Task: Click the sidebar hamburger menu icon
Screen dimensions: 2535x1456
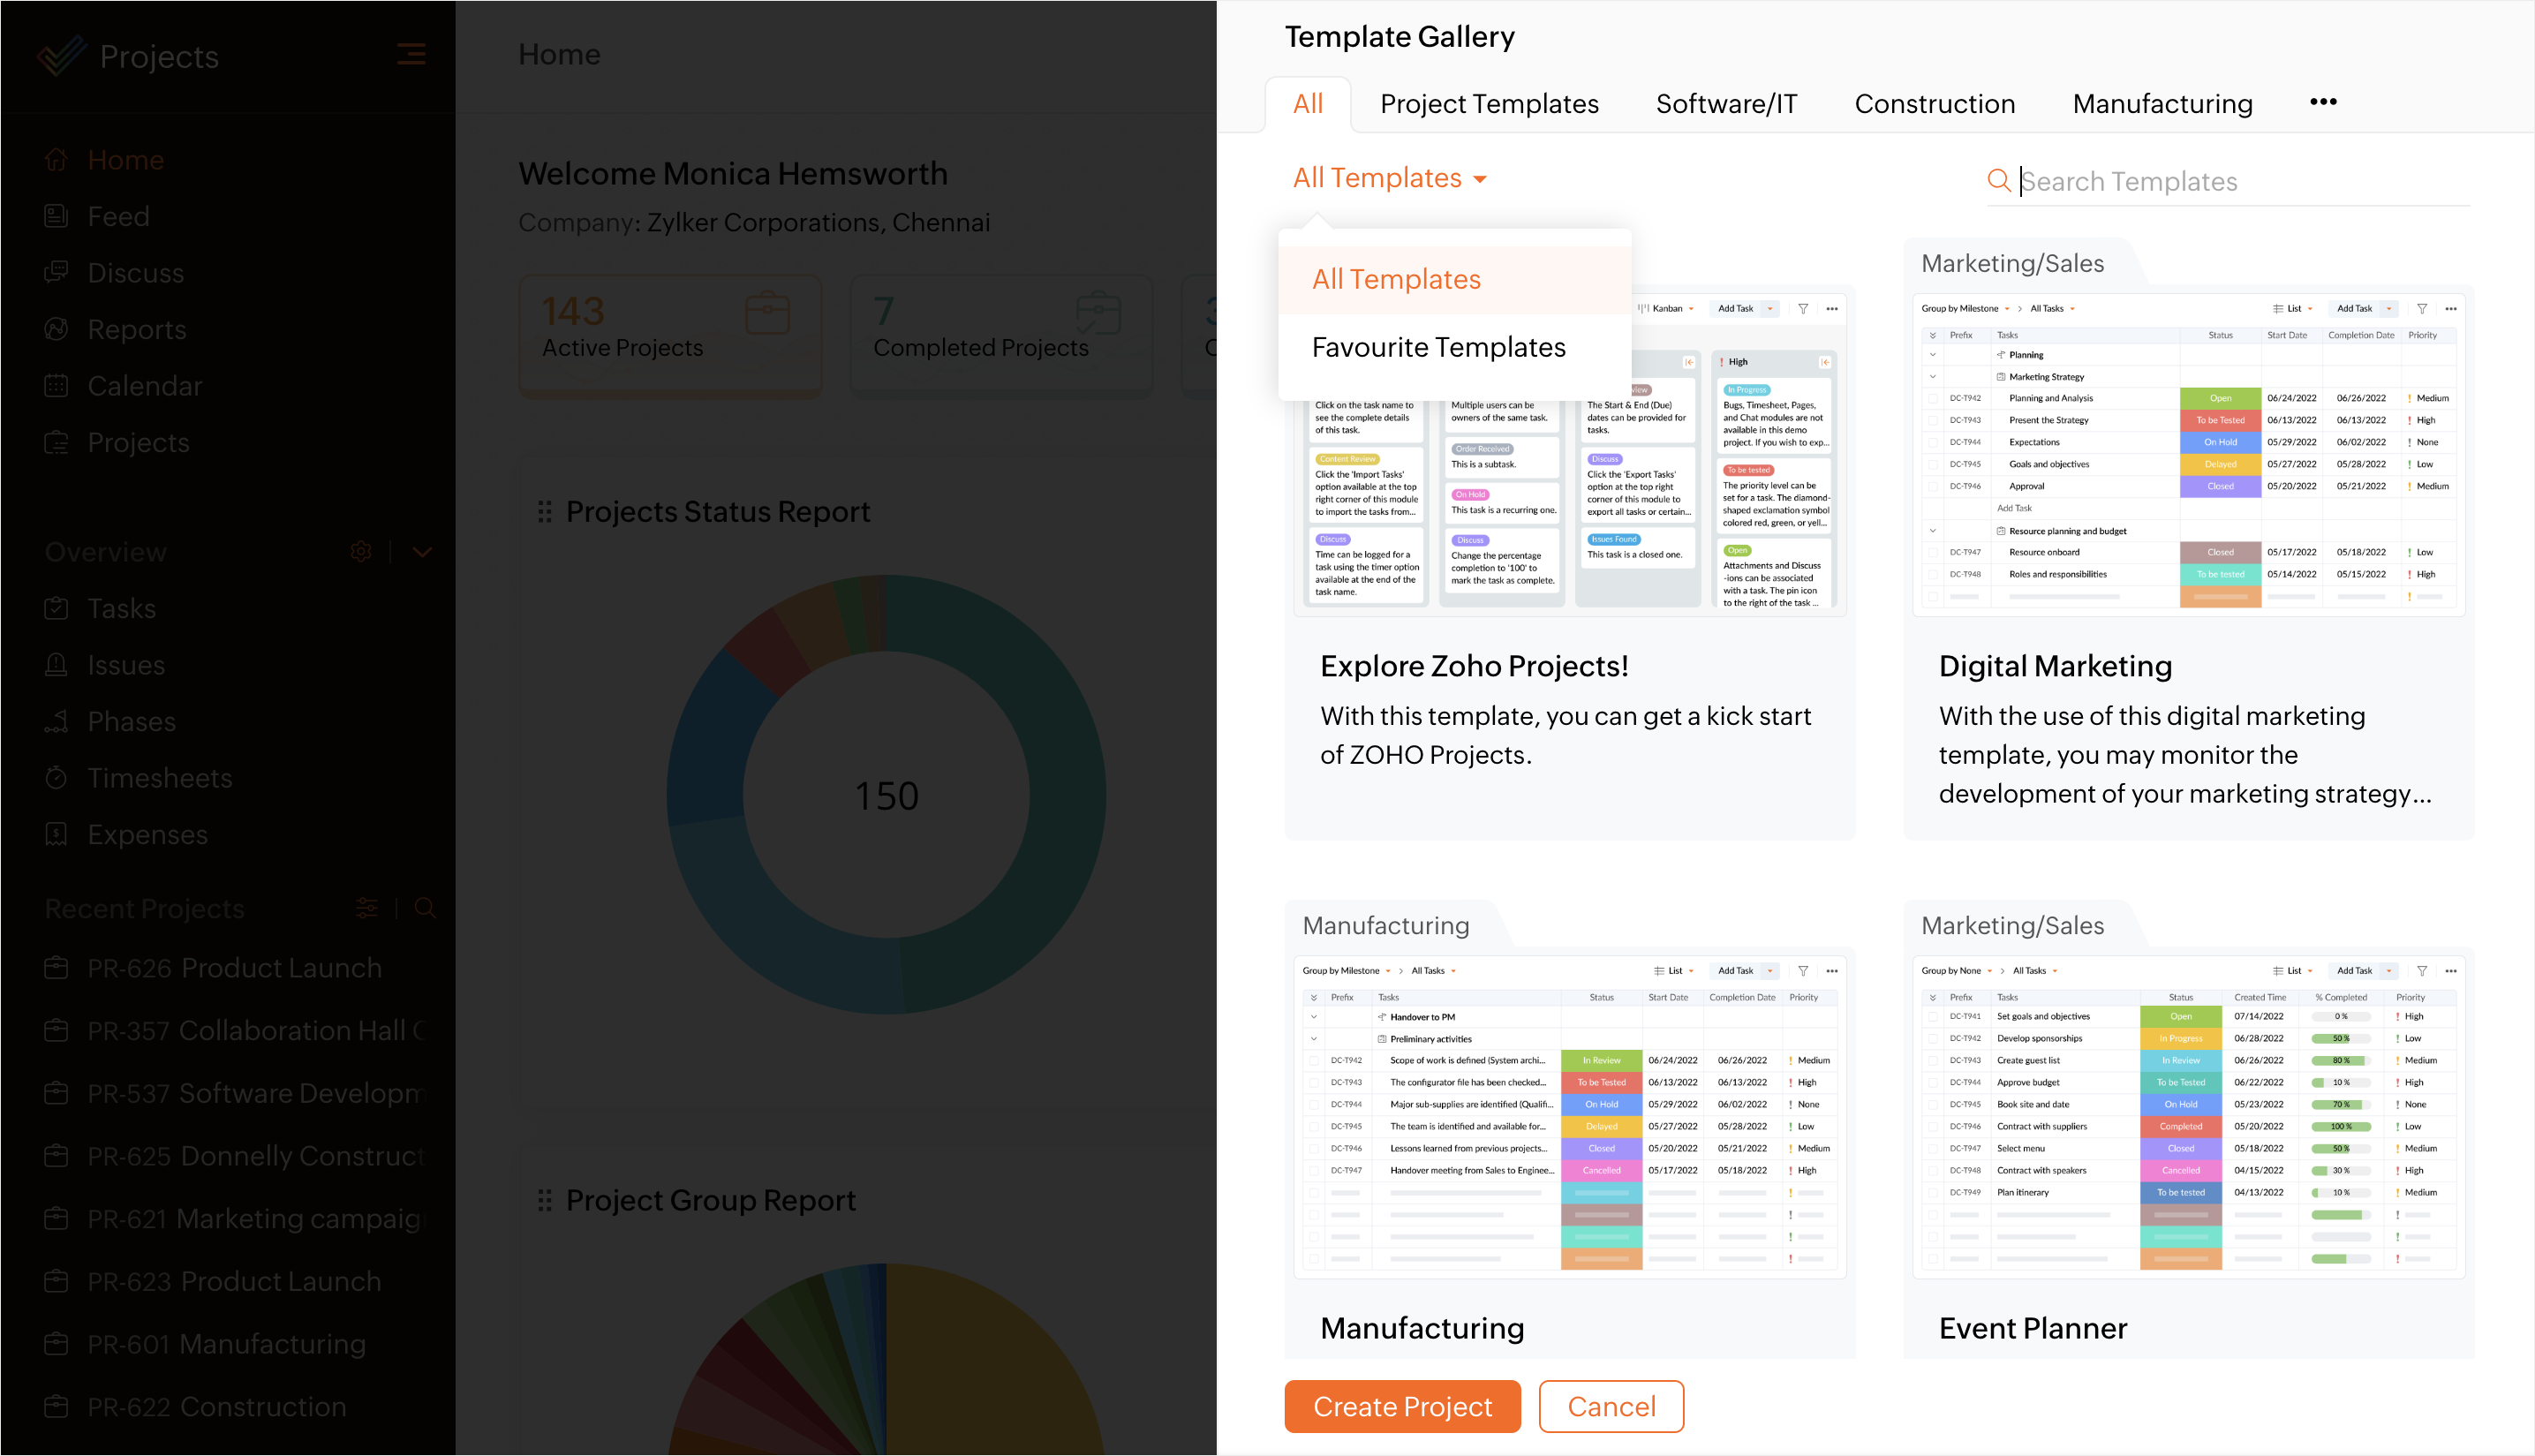Action: (x=411, y=54)
